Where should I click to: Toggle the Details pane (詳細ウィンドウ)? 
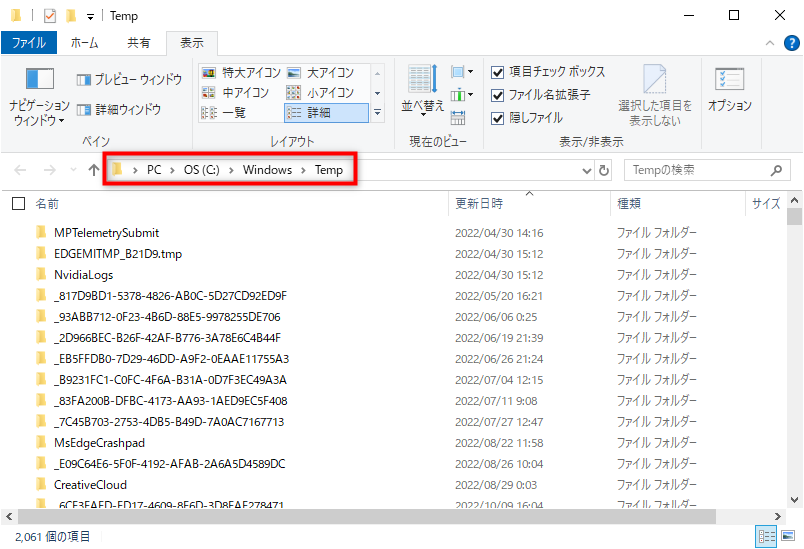pyautogui.click(x=119, y=109)
